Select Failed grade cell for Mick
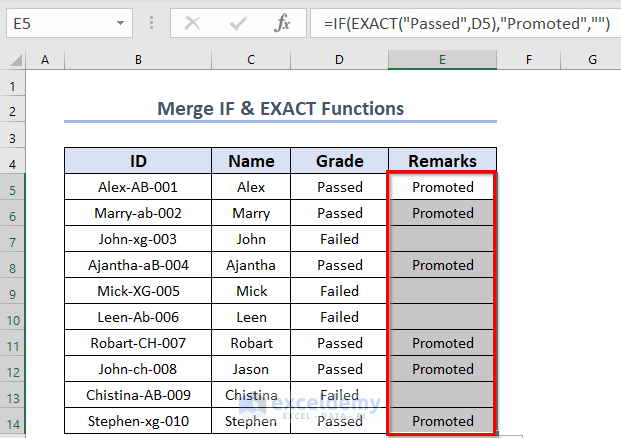Viewport: 621px width, 438px height. (339, 291)
